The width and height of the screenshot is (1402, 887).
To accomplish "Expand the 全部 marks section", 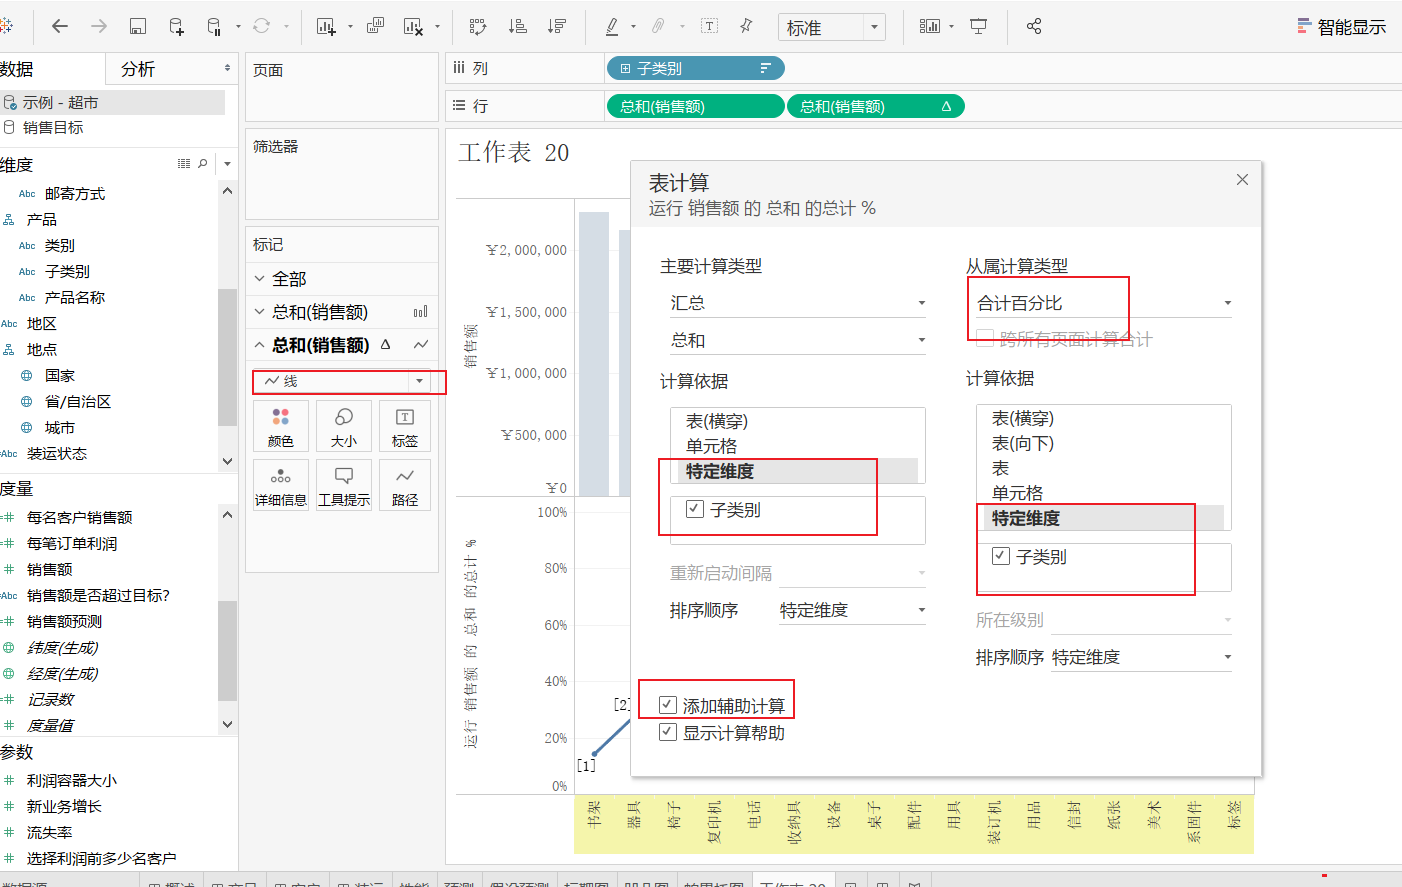I will pos(260,279).
